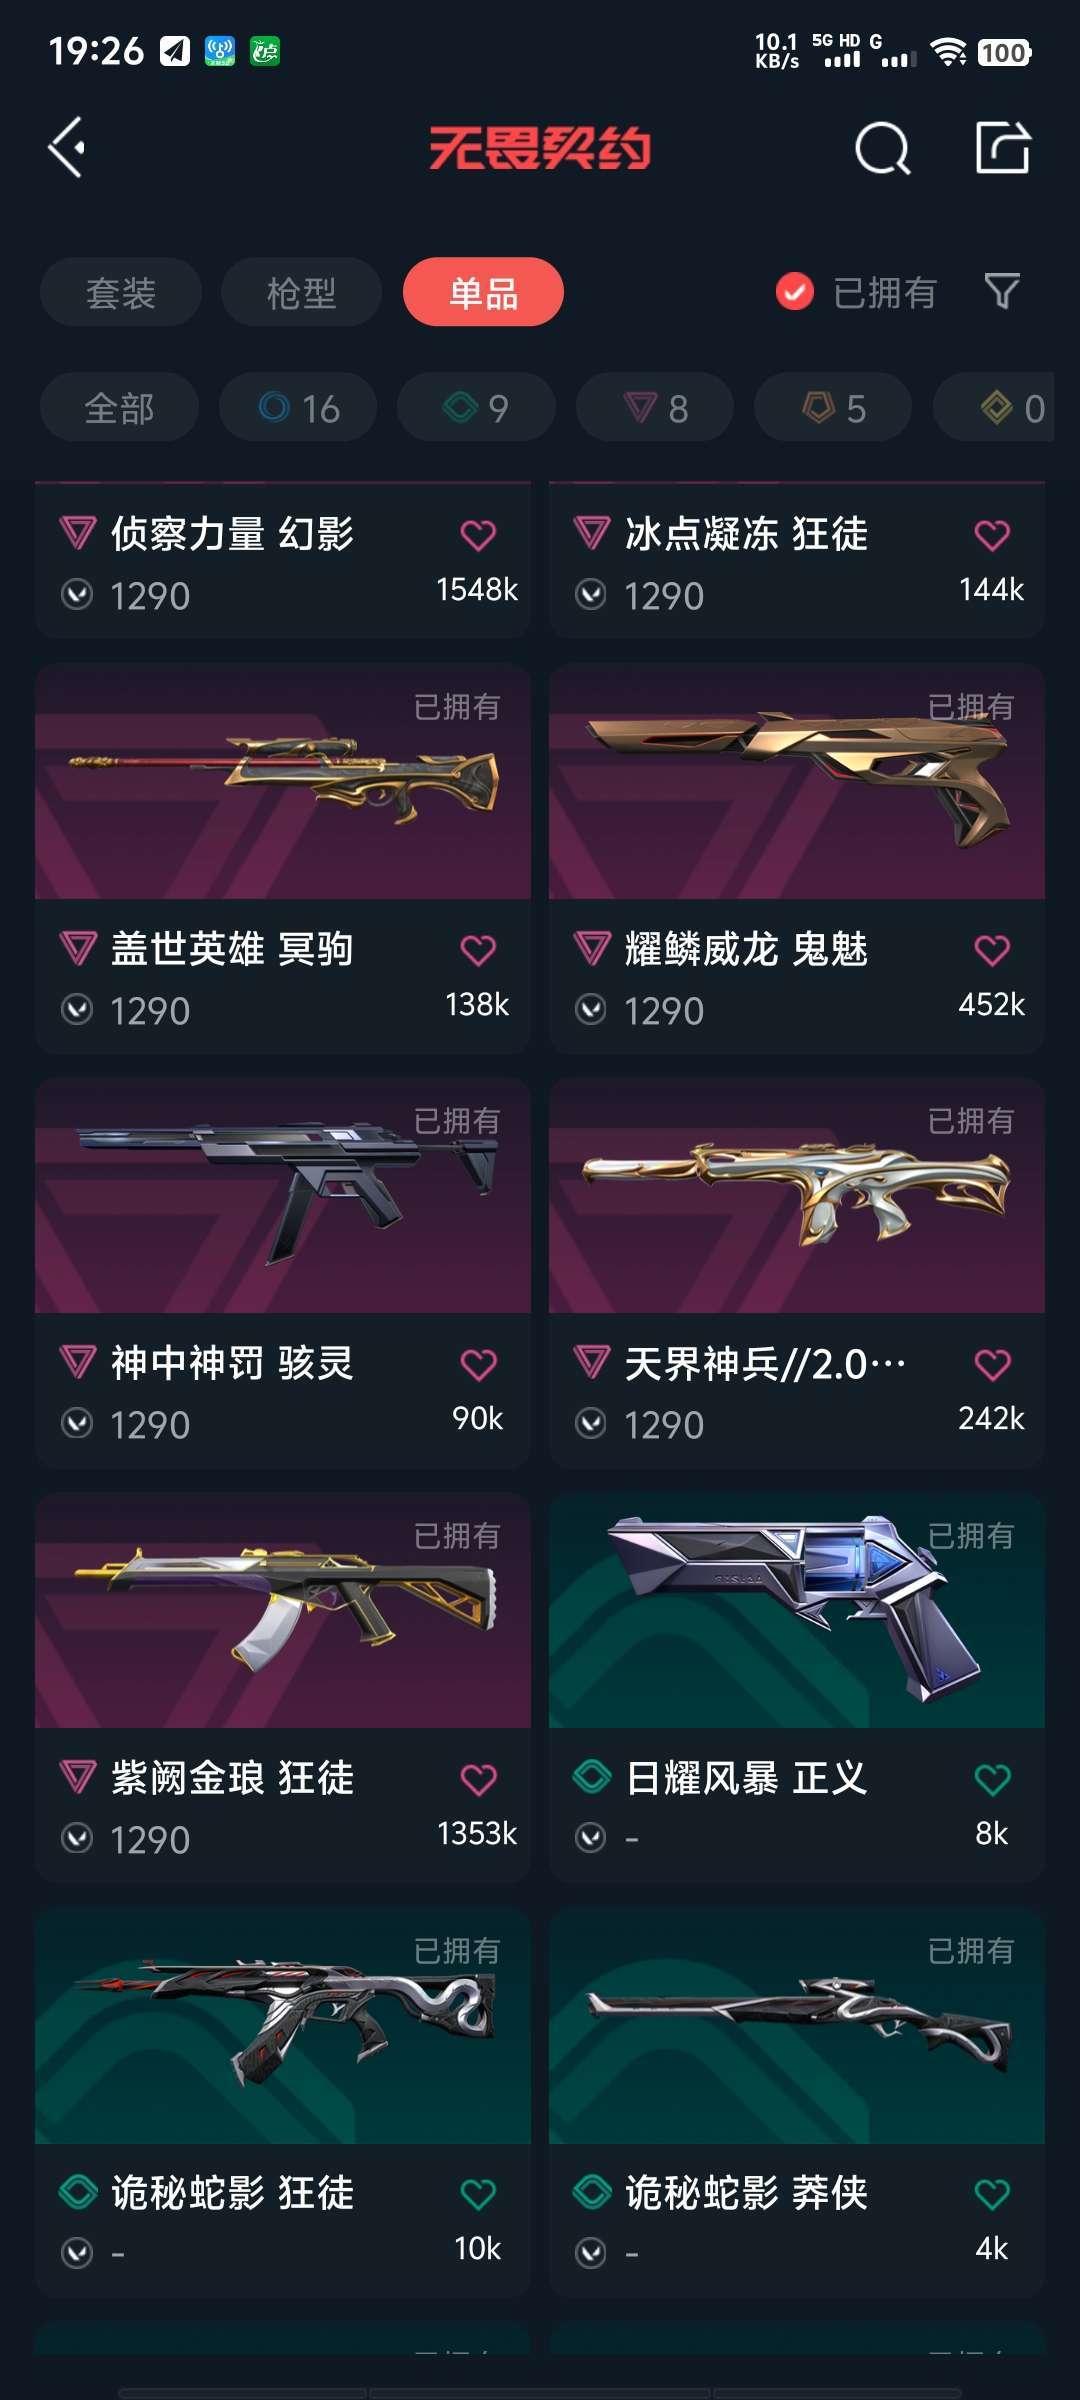The height and width of the screenshot is (2400, 1080).
Task: Choose the green tier chip showing 9
Action: point(476,408)
